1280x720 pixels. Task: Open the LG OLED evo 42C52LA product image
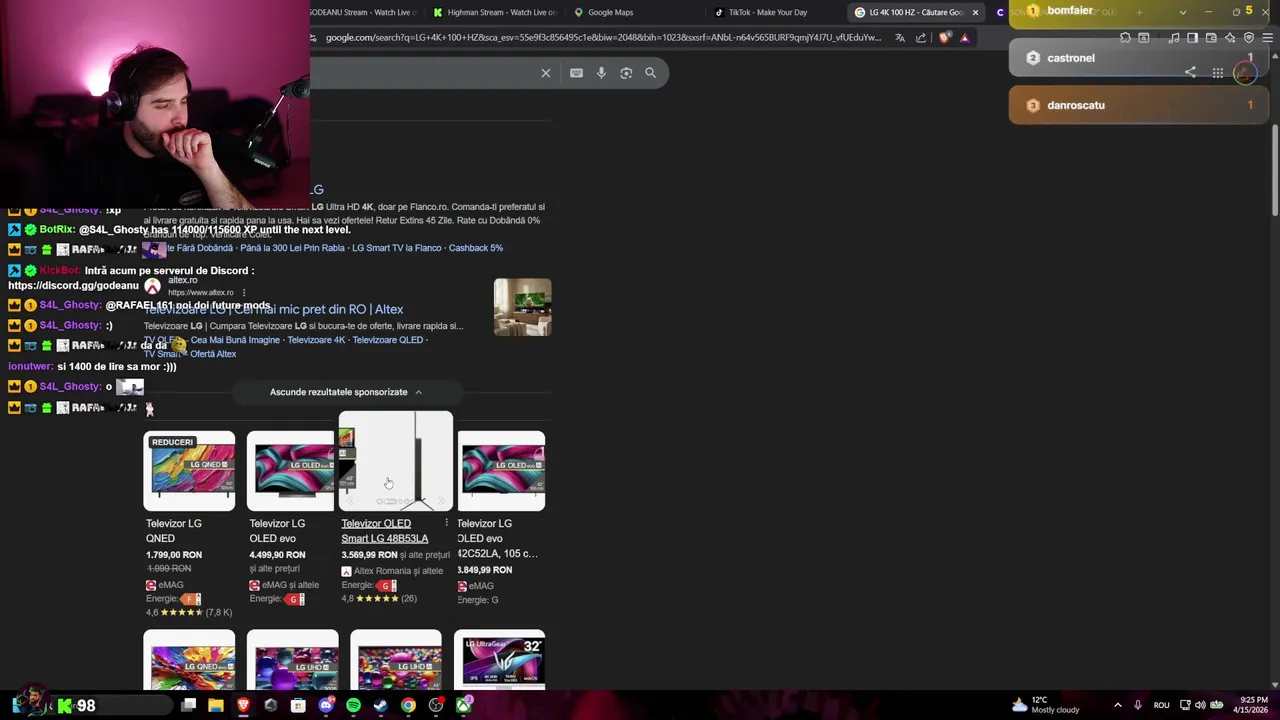[x=501, y=471]
